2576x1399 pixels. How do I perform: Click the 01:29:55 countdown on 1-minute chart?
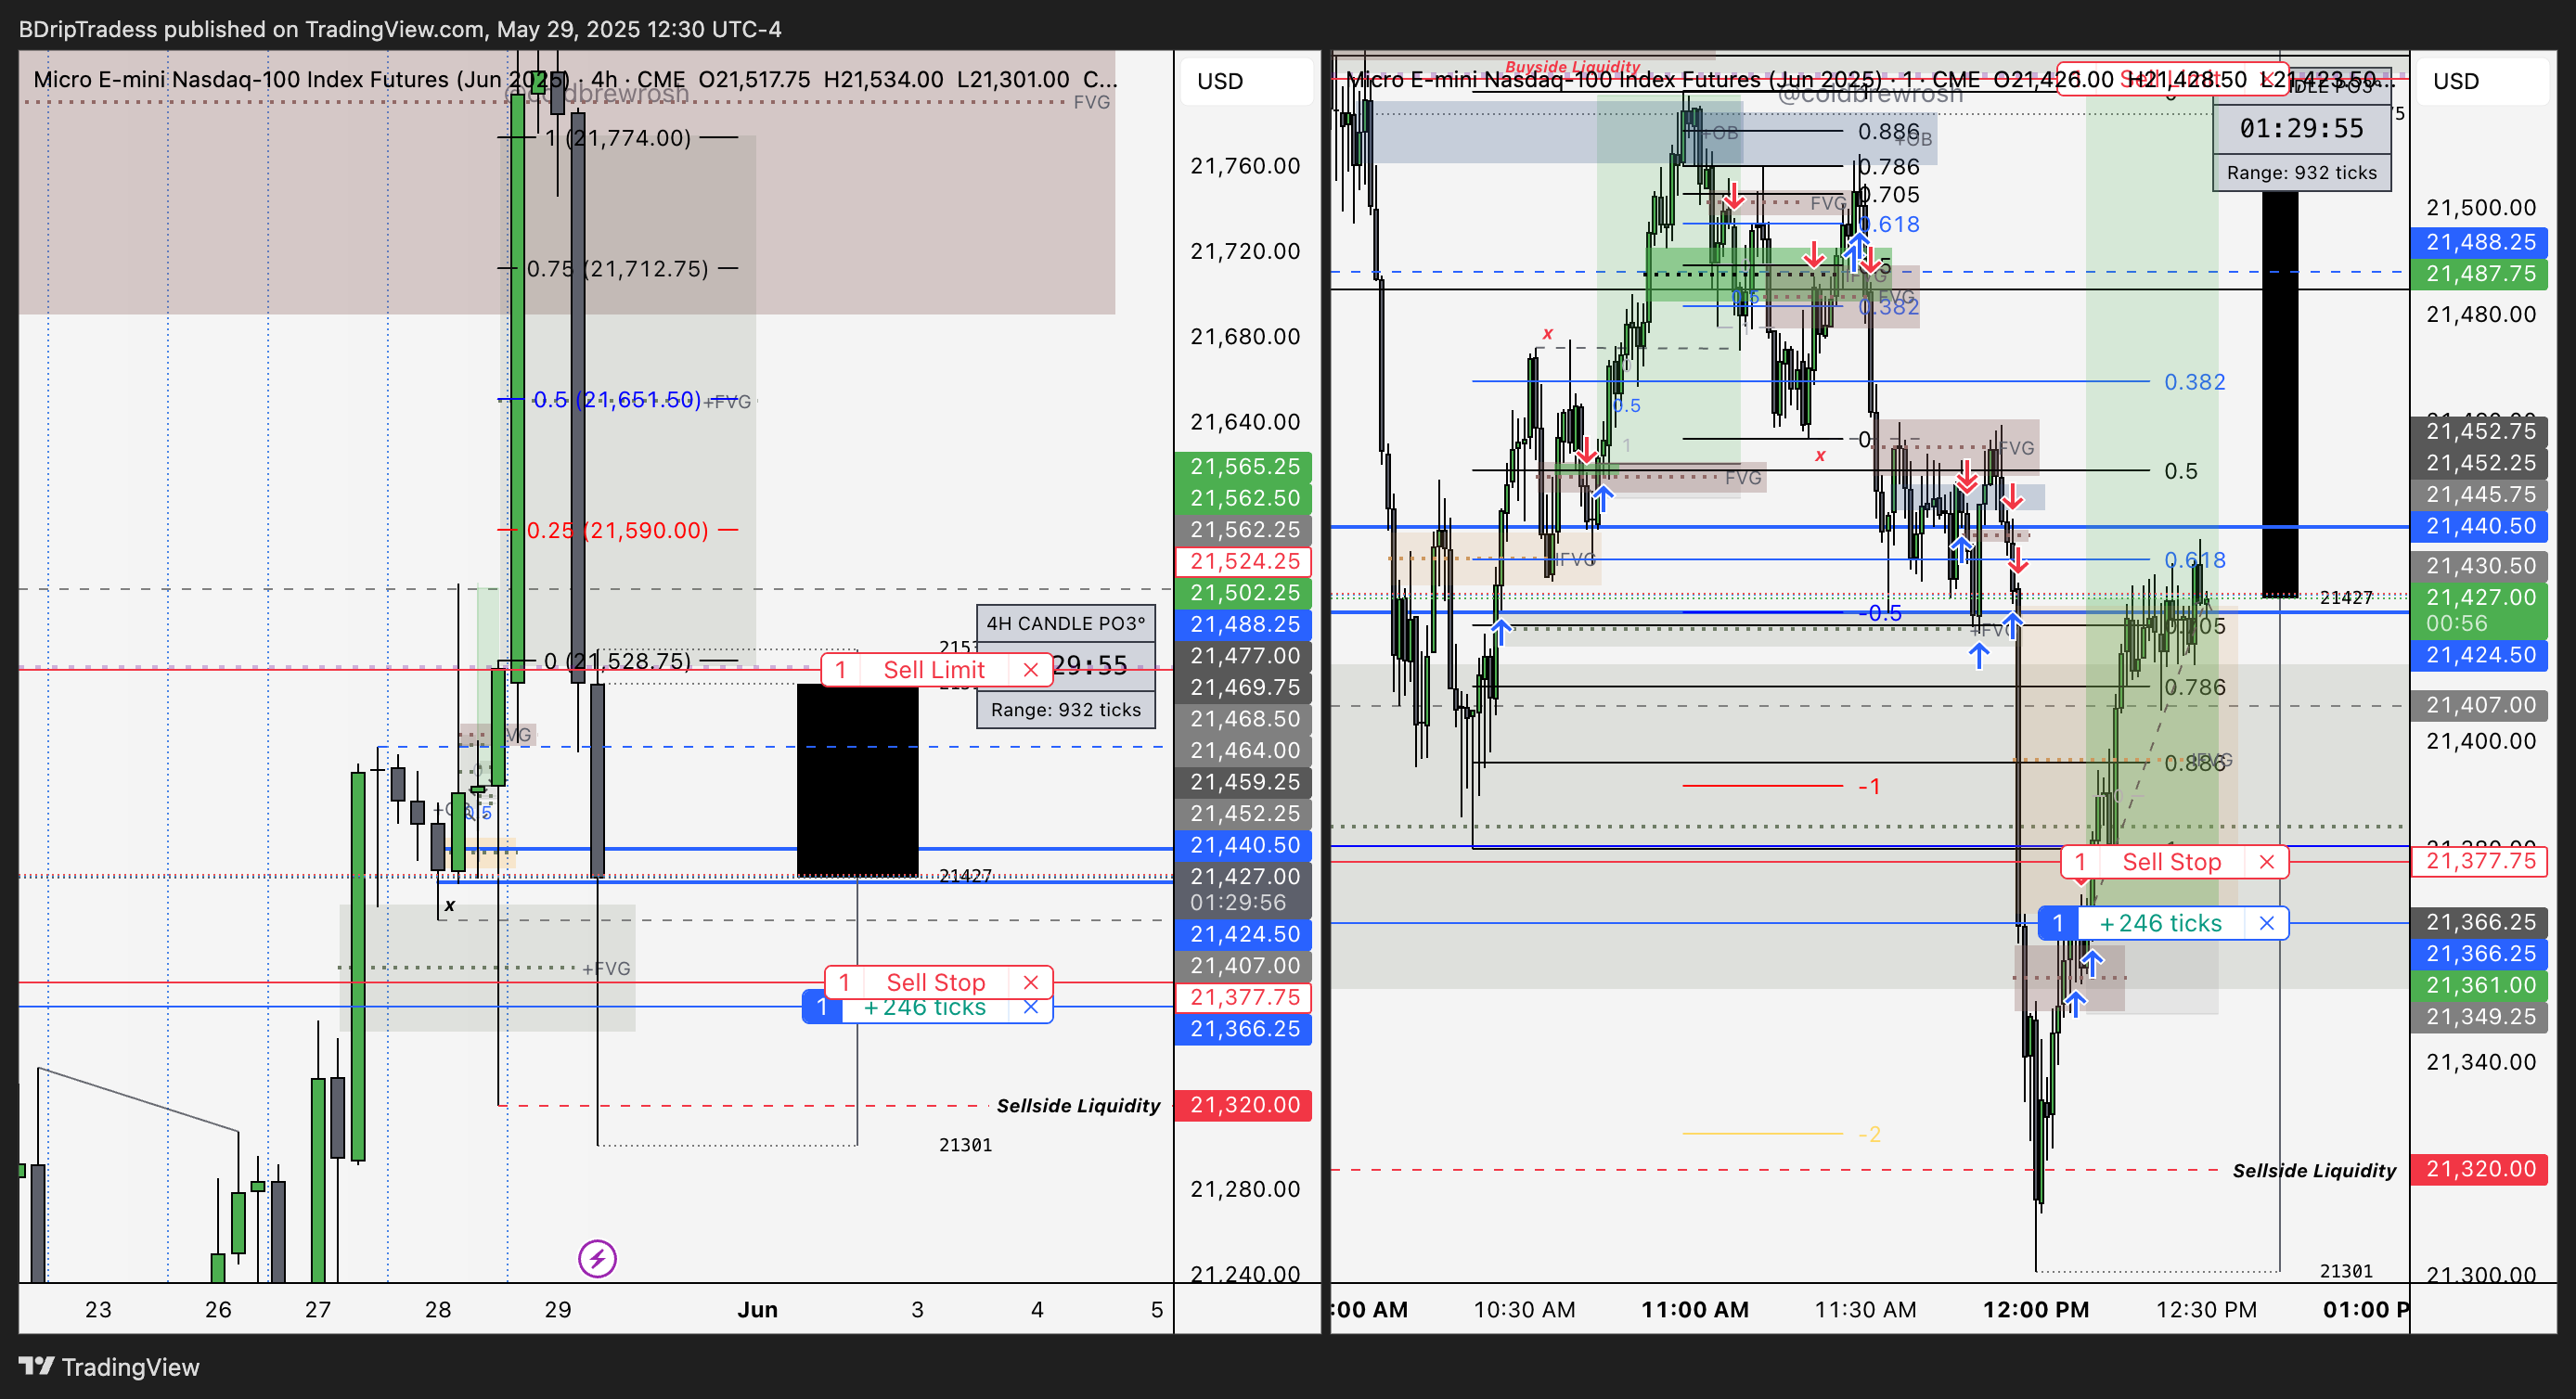[2301, 128]
